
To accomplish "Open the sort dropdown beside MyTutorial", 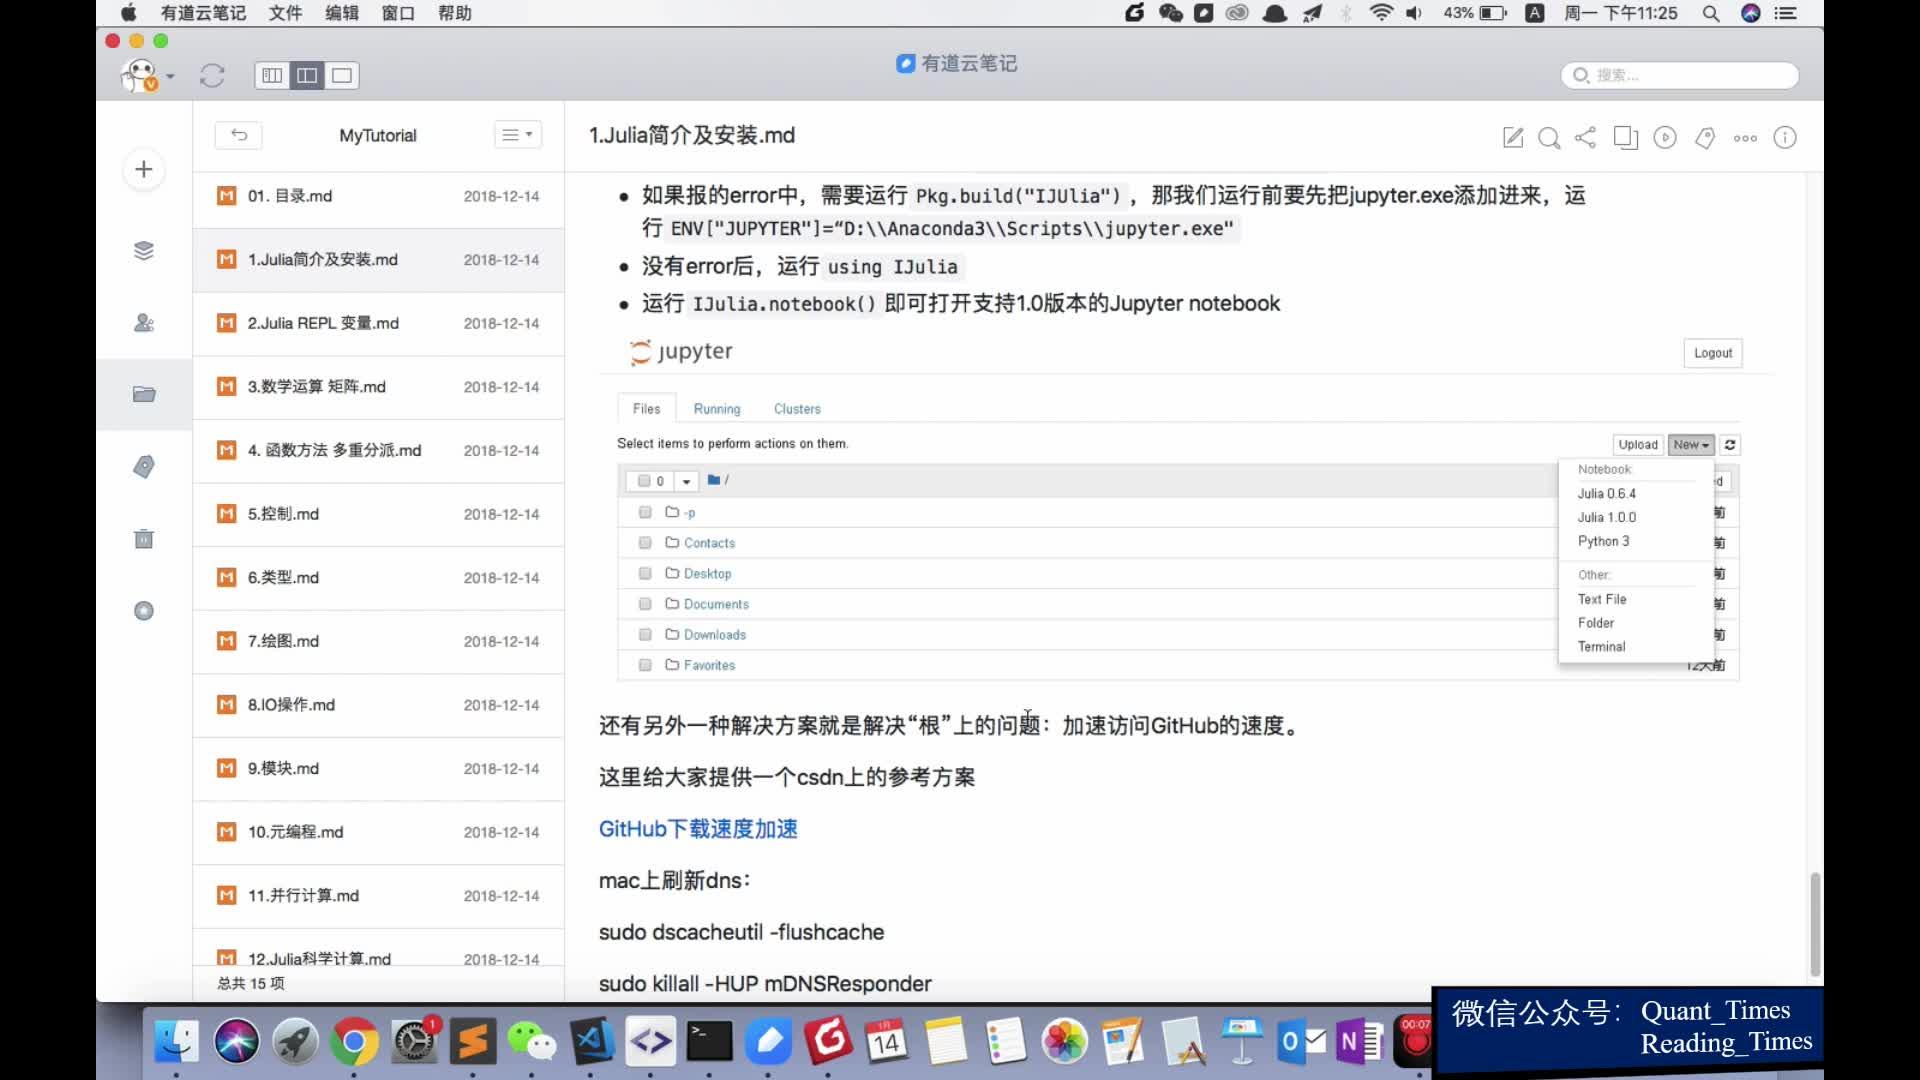I will (517, 134).
